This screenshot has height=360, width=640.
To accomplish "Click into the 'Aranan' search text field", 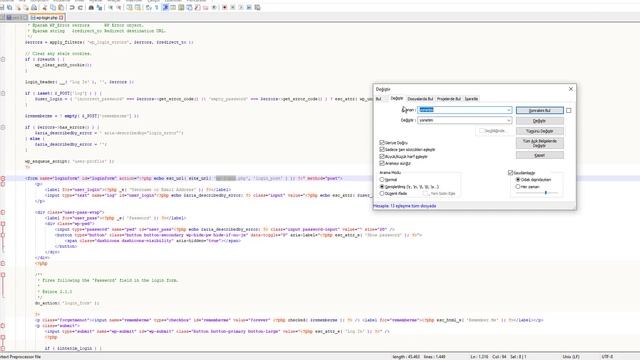I will click(464, 110).
